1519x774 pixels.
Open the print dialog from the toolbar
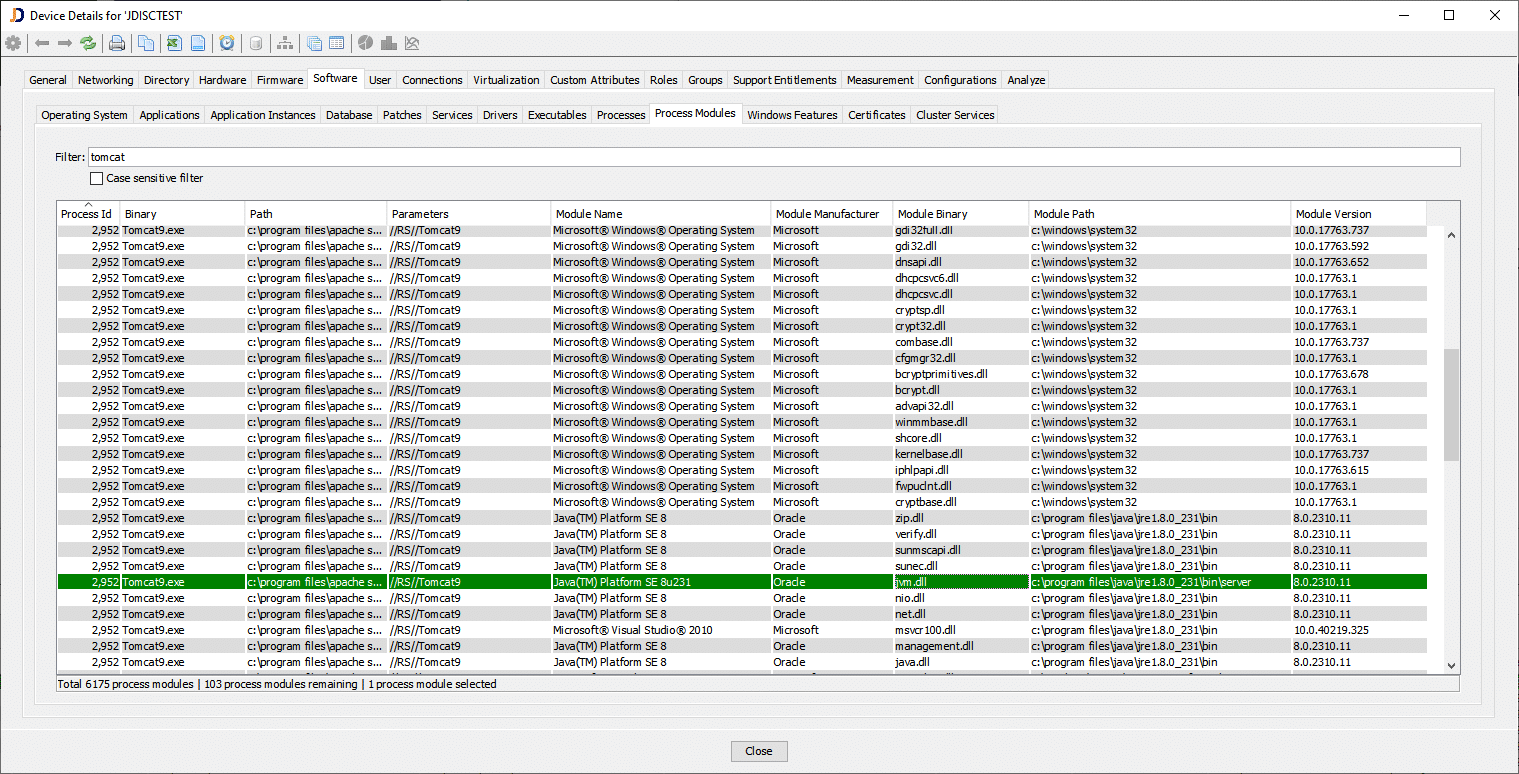pyautogui.click(x=118, y=43)
